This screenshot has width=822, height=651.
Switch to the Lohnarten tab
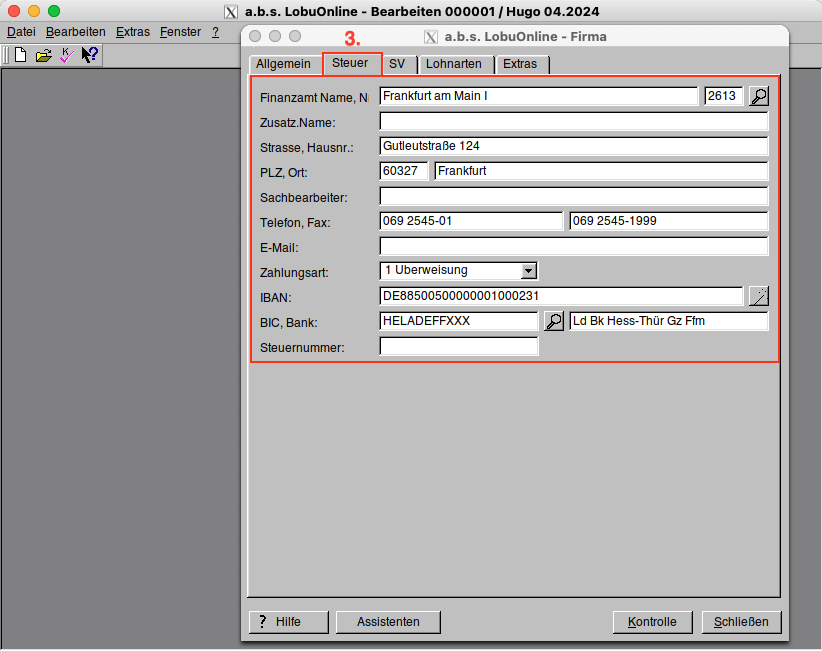coord(453,64)
